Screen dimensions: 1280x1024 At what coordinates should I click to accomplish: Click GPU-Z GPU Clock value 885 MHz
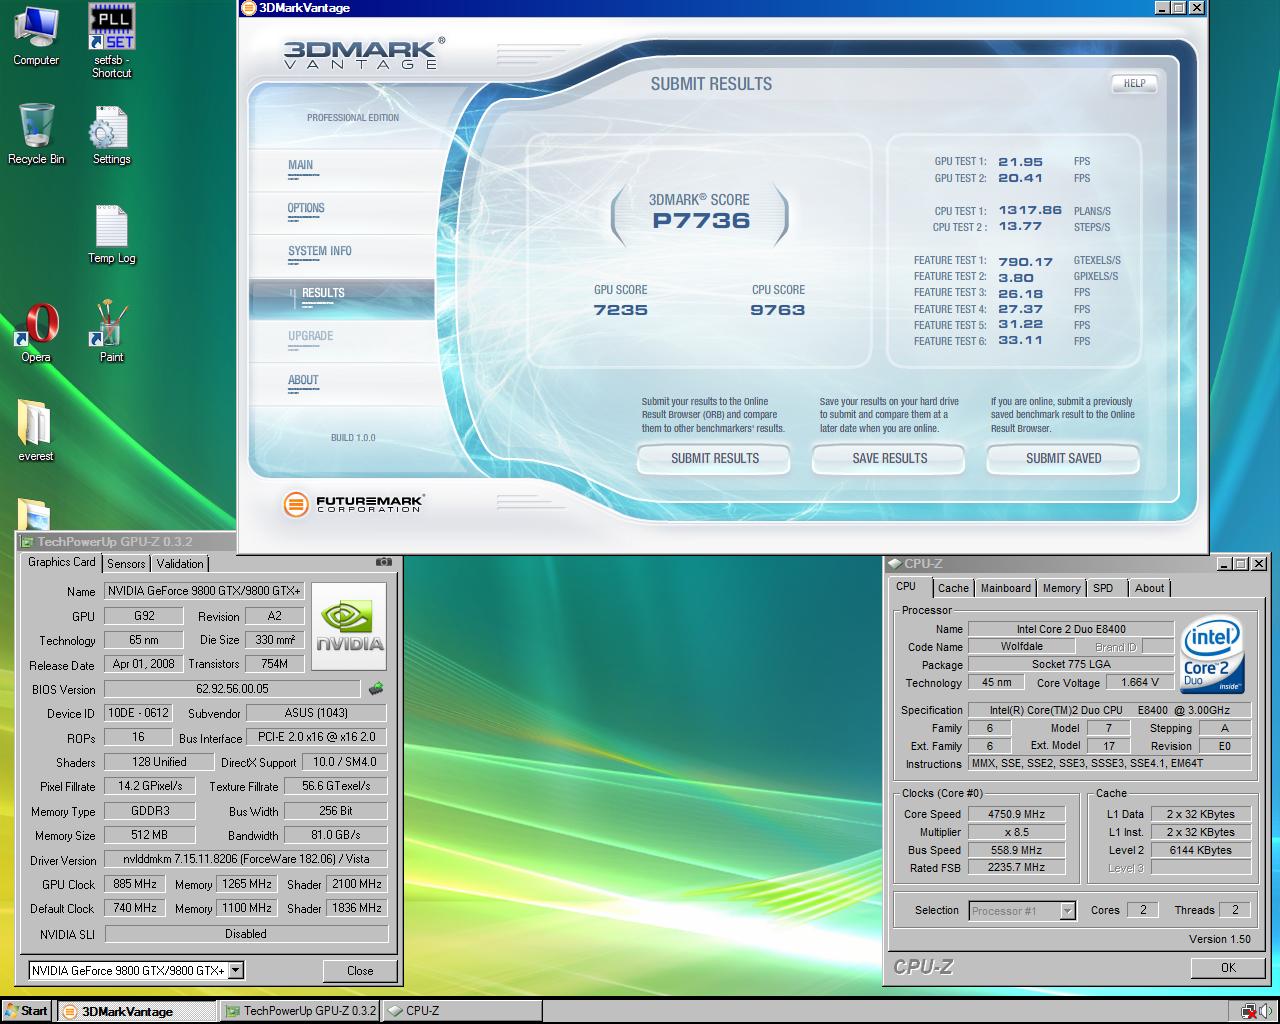135,884
